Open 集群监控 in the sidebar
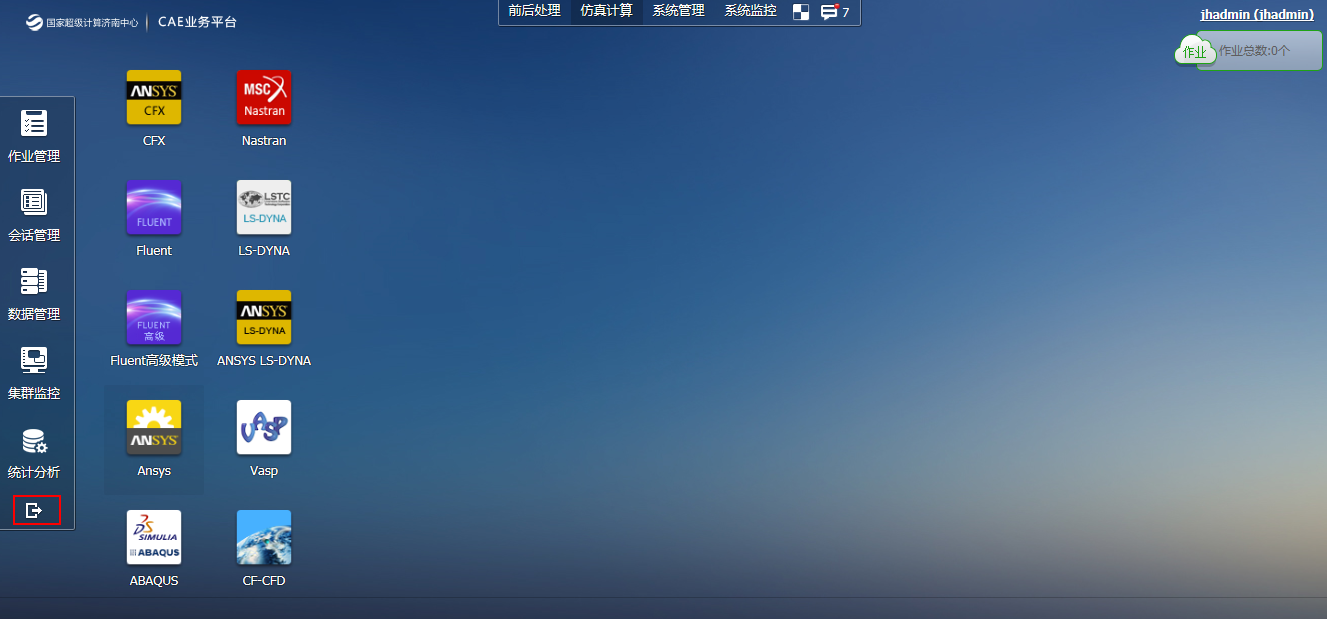Image resolution: width=1327 pixels, height=619 pixels. pos(34,373)
